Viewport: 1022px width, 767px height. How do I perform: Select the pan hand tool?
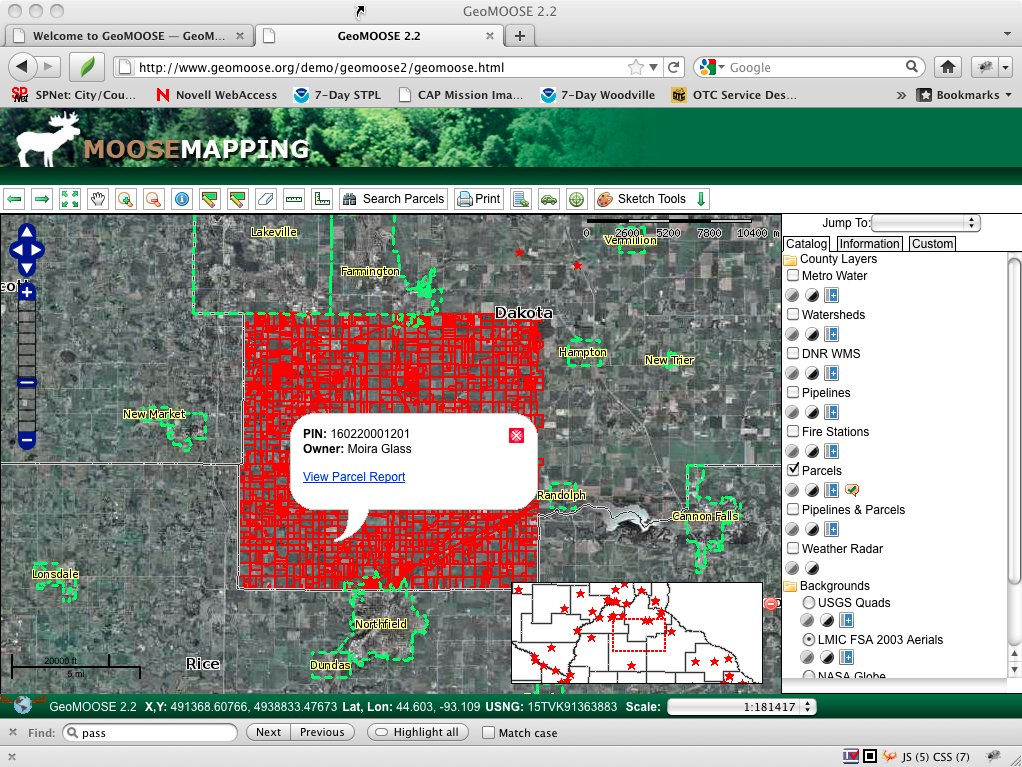pyautogui.click(x=97, y=199)
